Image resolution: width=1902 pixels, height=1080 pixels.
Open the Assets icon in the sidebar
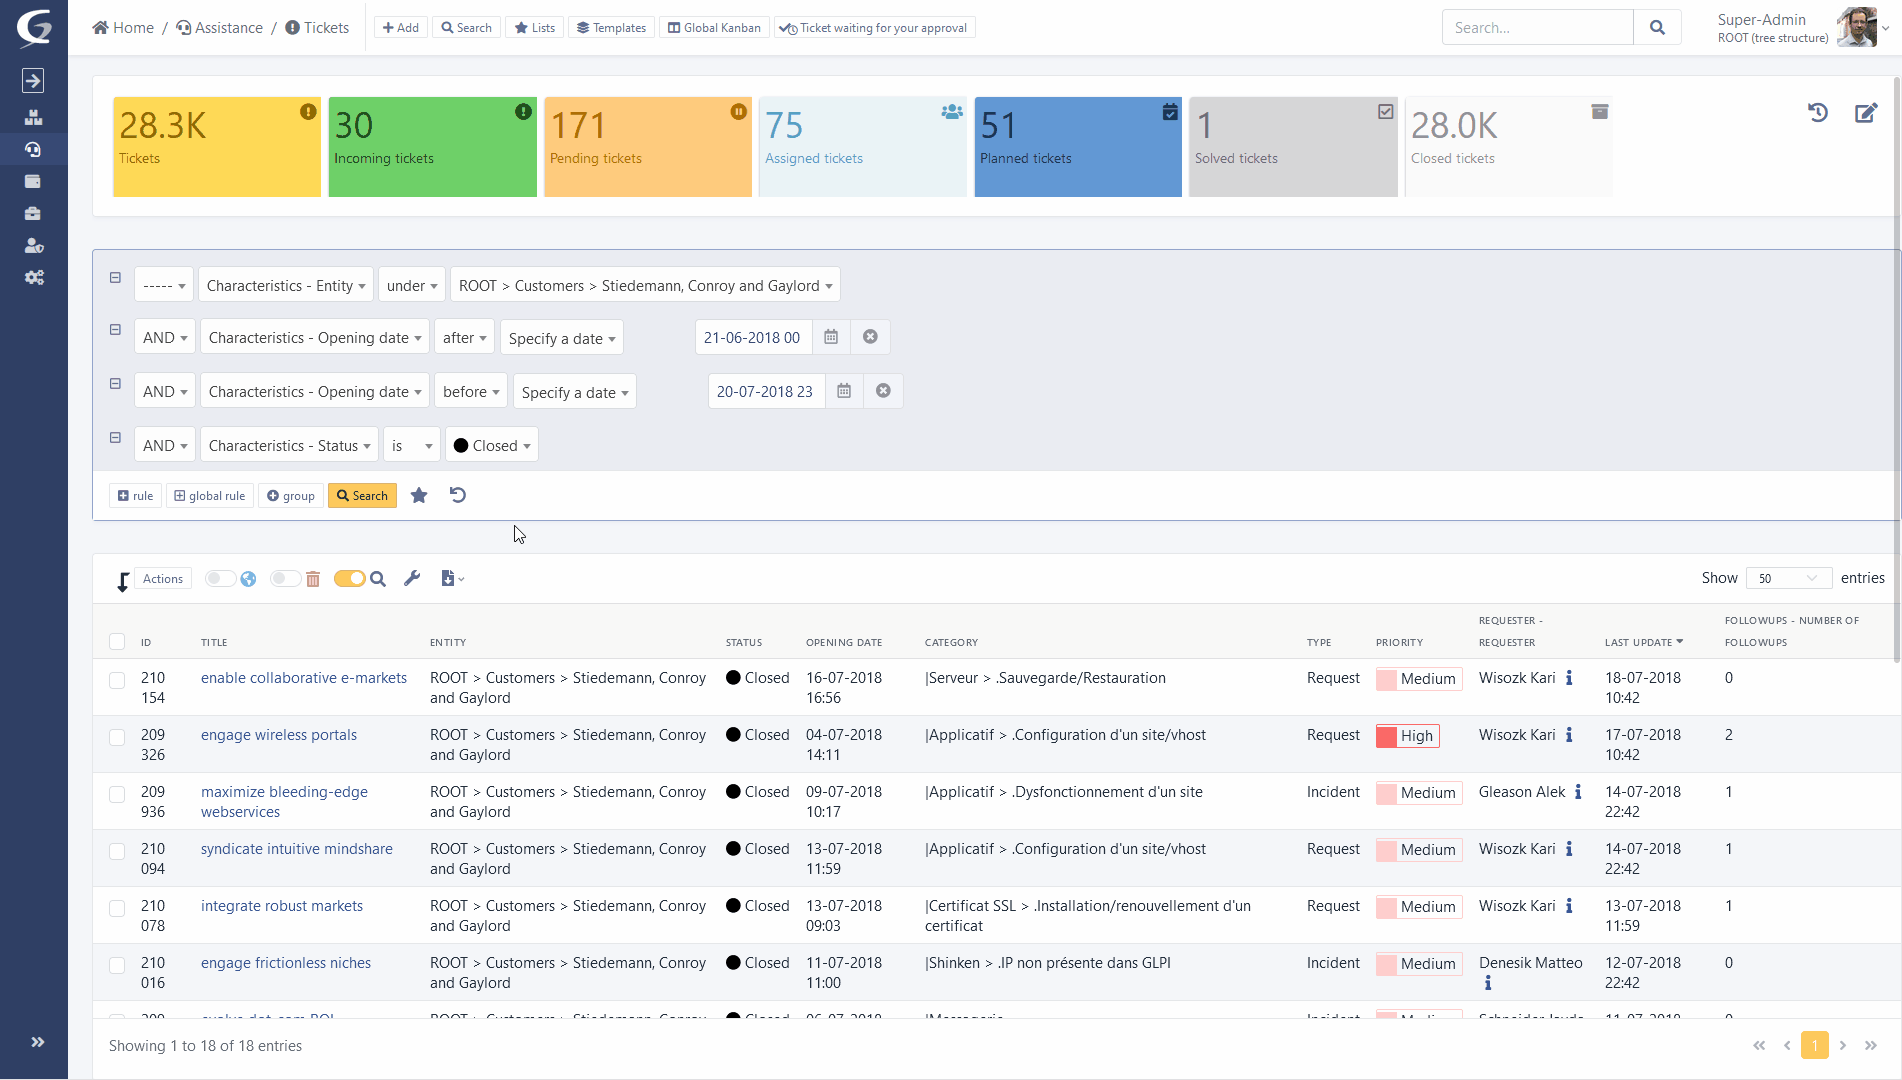point(34,117)
